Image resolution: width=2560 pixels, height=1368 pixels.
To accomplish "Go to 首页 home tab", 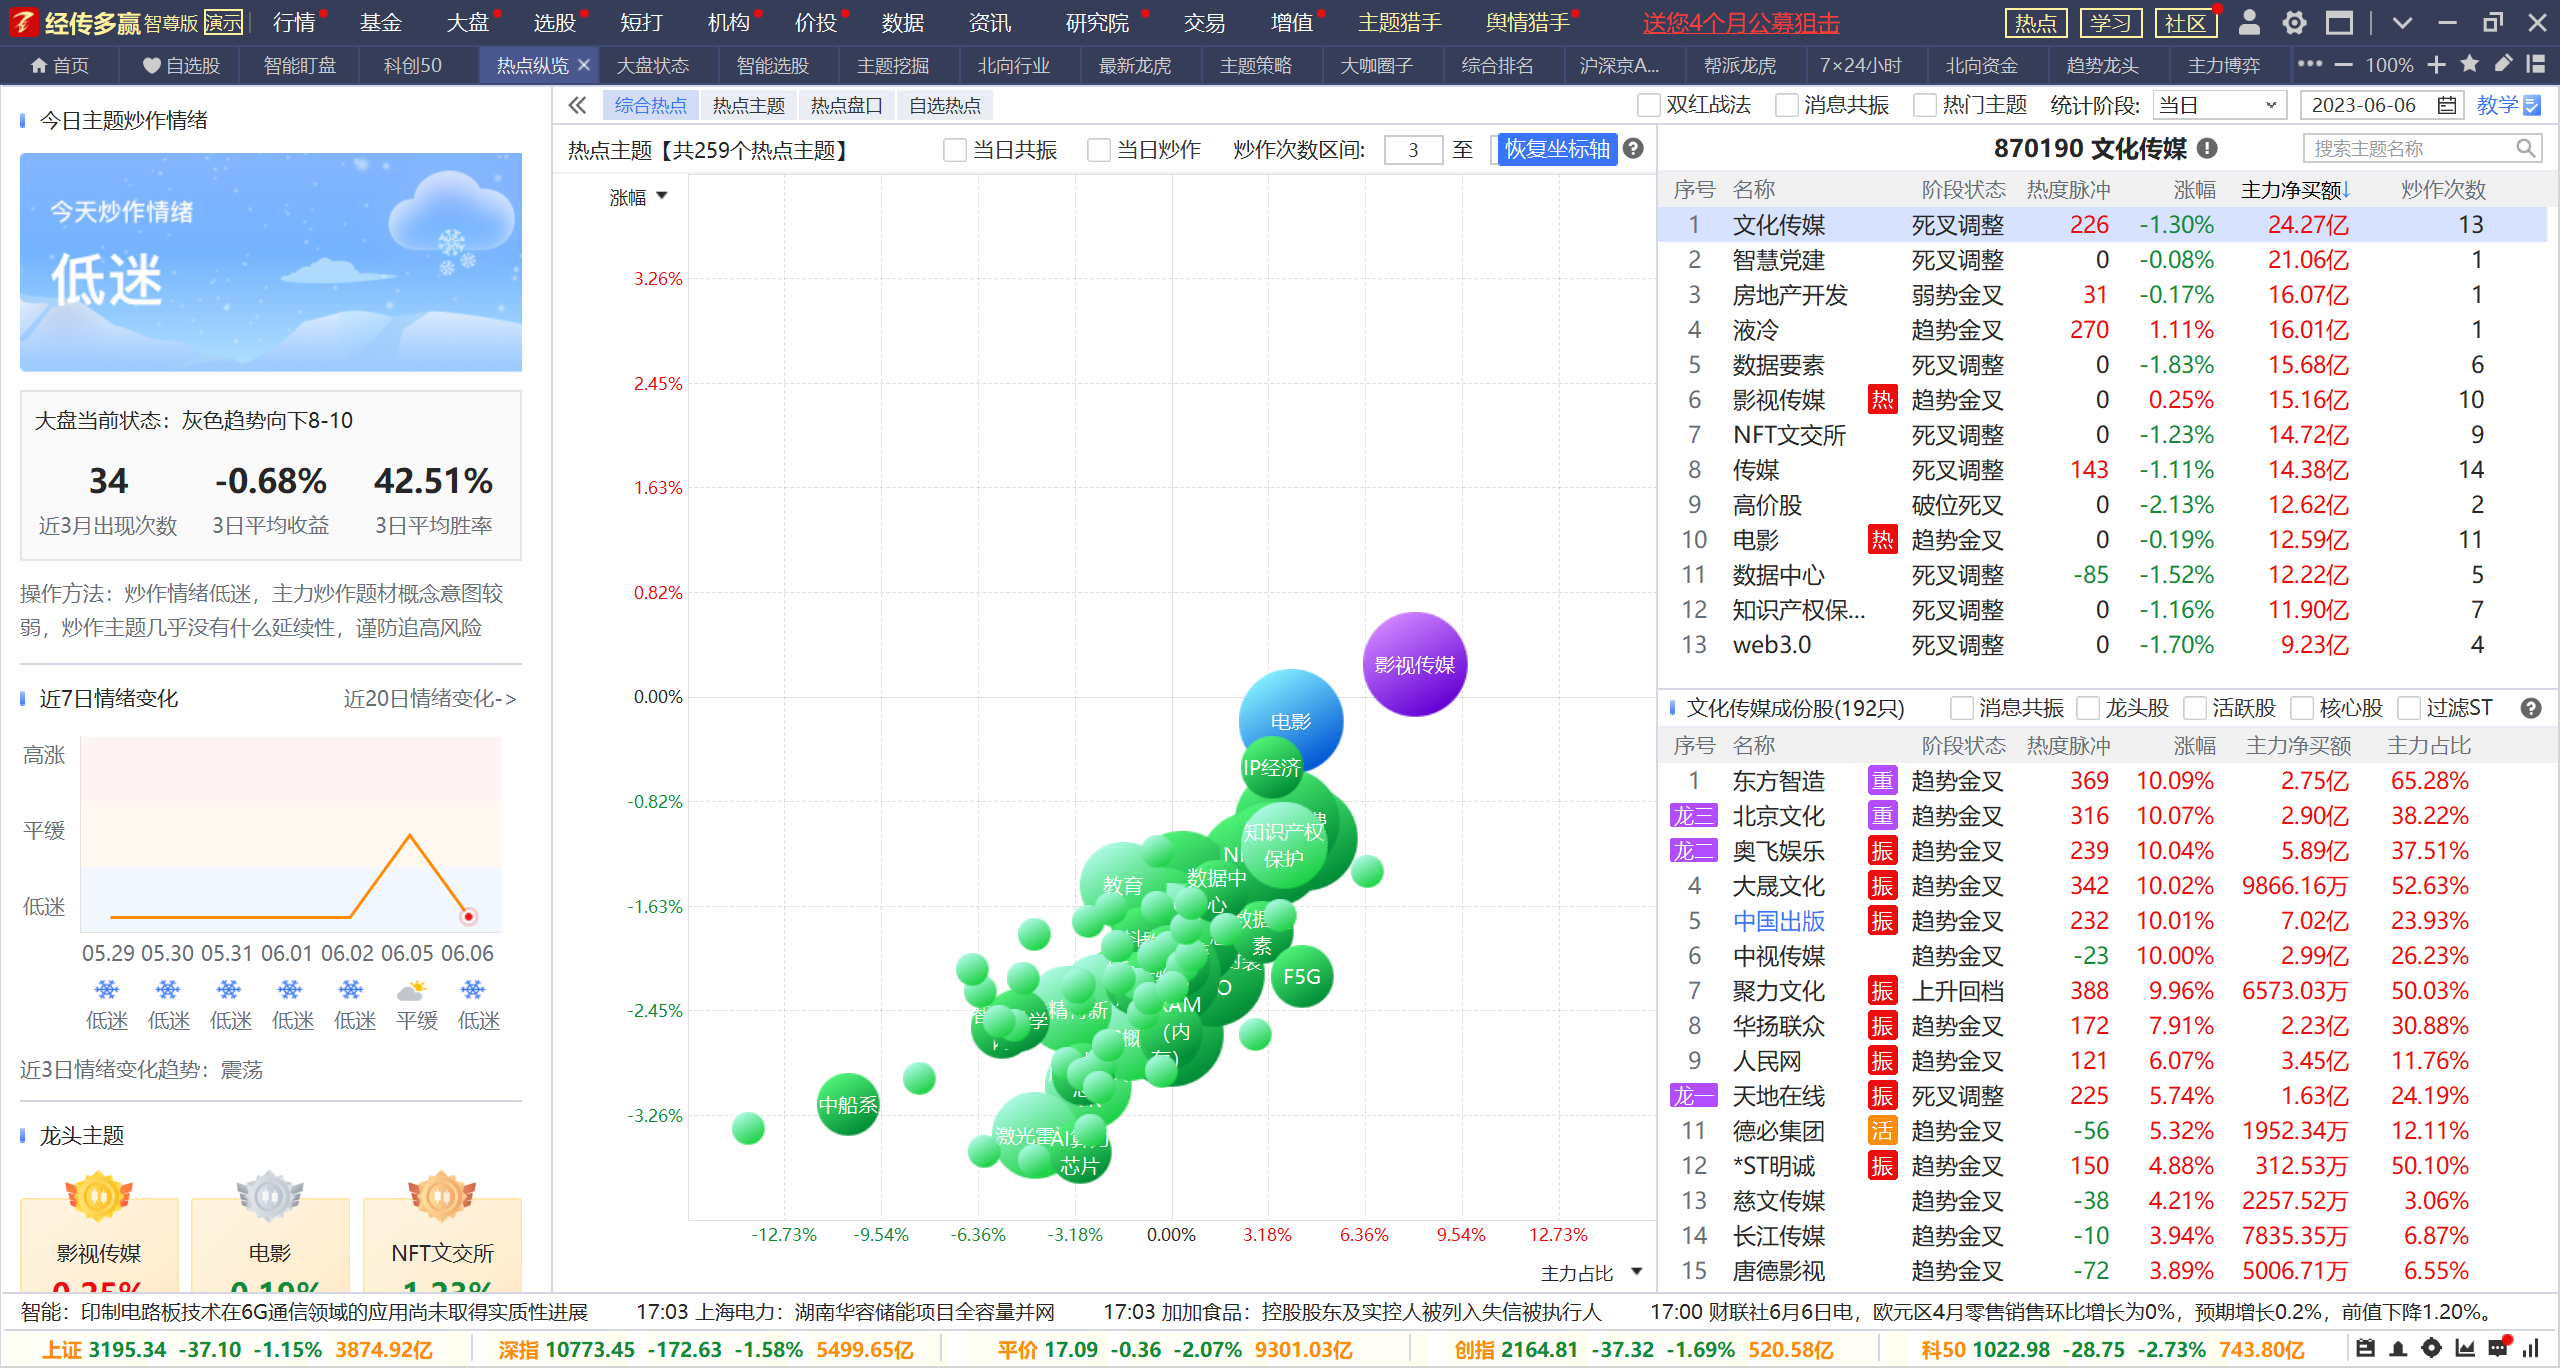I will coord(59,65).
